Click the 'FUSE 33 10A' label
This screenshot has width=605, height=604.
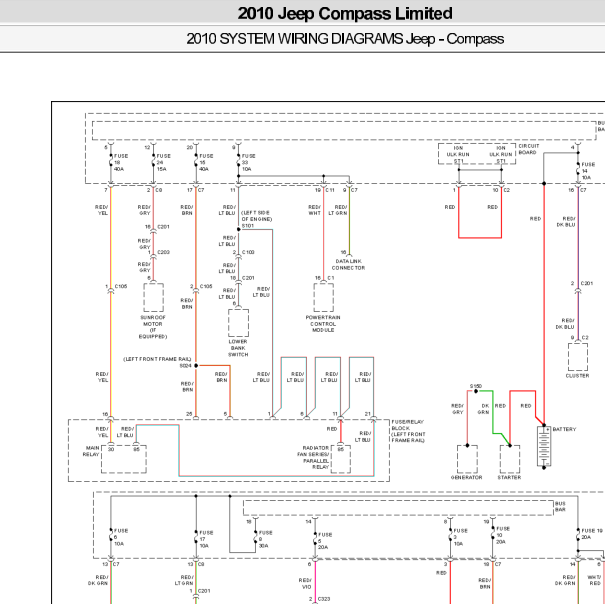click(248, 162)
